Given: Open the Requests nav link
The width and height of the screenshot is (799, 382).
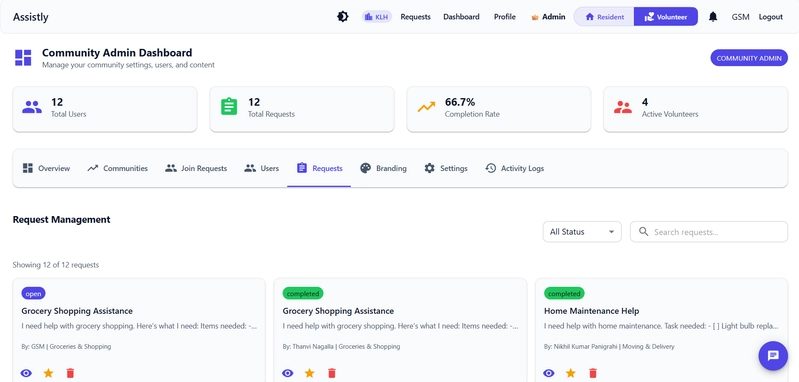Looking at the screenshot, I should coord(415,17).
